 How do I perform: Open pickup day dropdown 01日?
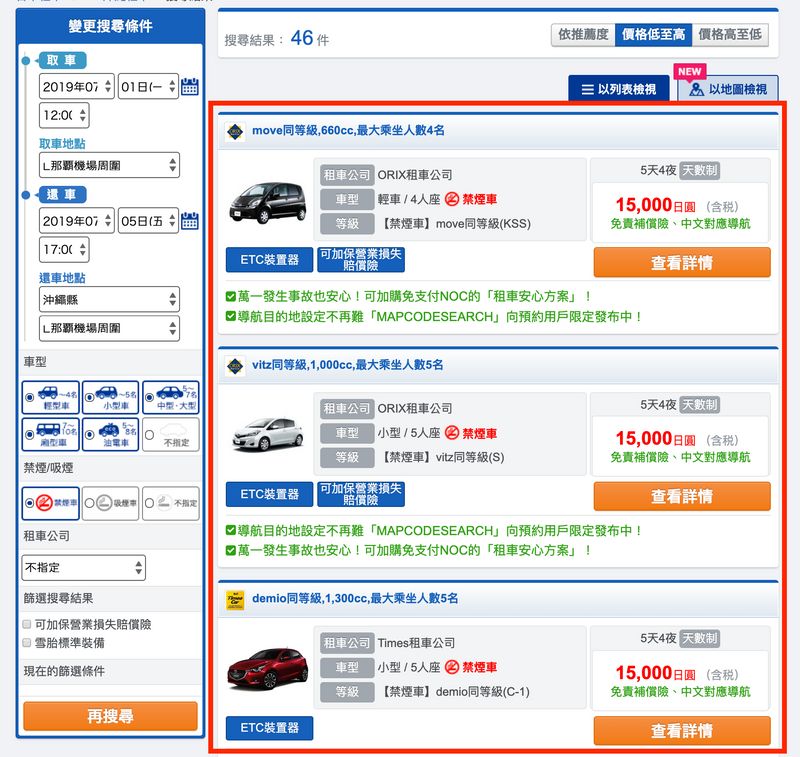[x=148, y=86]
